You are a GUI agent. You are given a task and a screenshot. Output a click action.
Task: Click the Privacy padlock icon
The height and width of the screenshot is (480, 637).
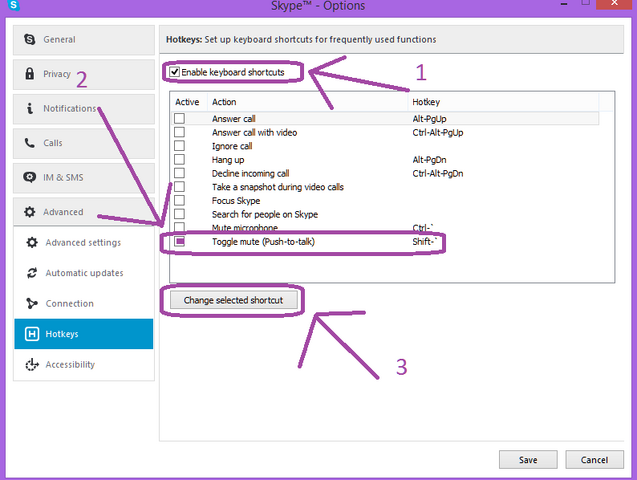(x=29, y=74)
